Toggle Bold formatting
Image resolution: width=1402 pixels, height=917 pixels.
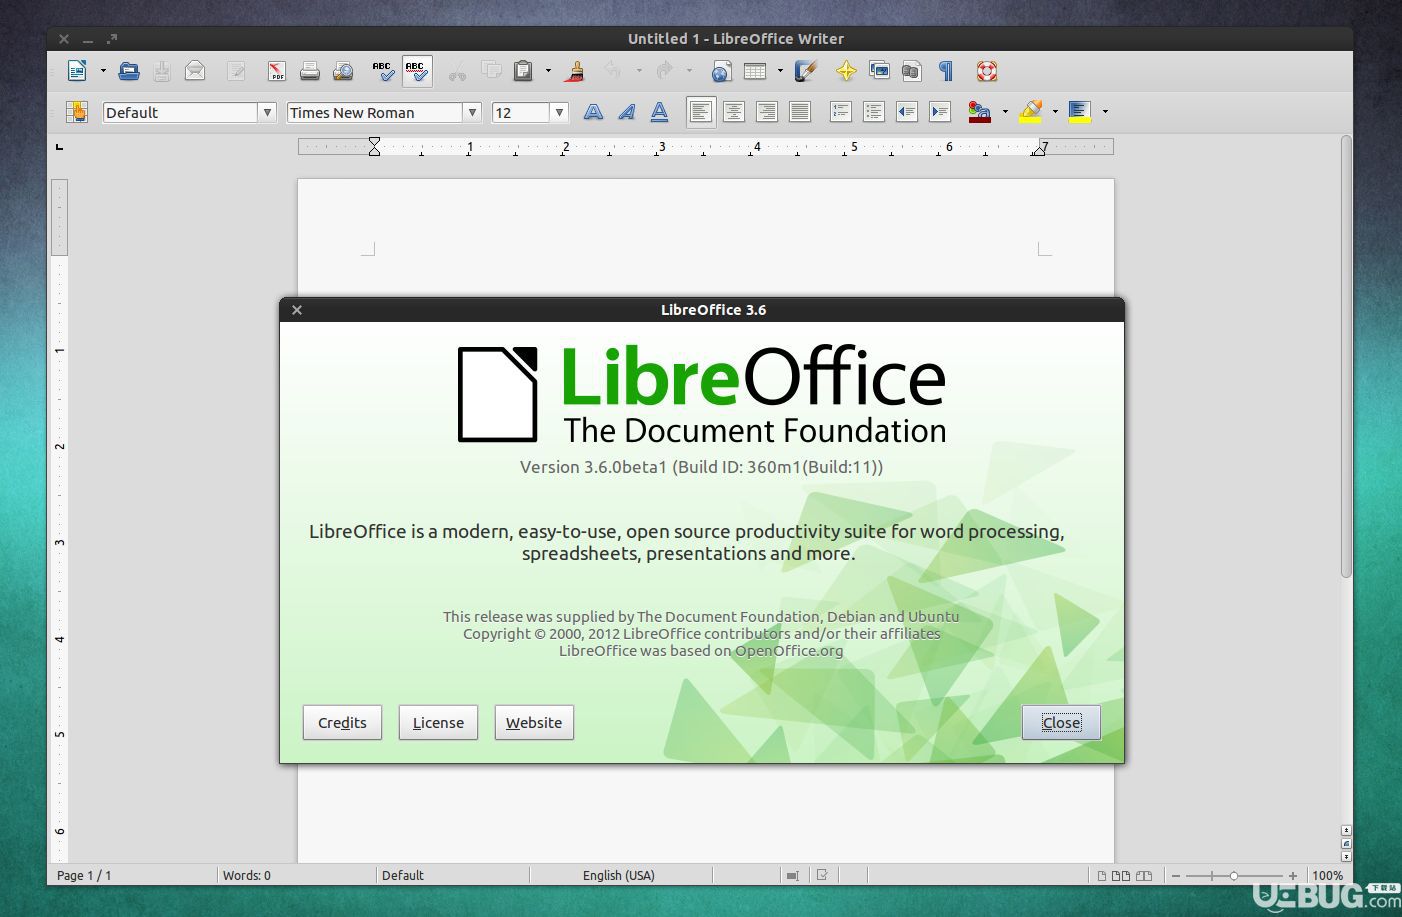click(x=593, y=112)
